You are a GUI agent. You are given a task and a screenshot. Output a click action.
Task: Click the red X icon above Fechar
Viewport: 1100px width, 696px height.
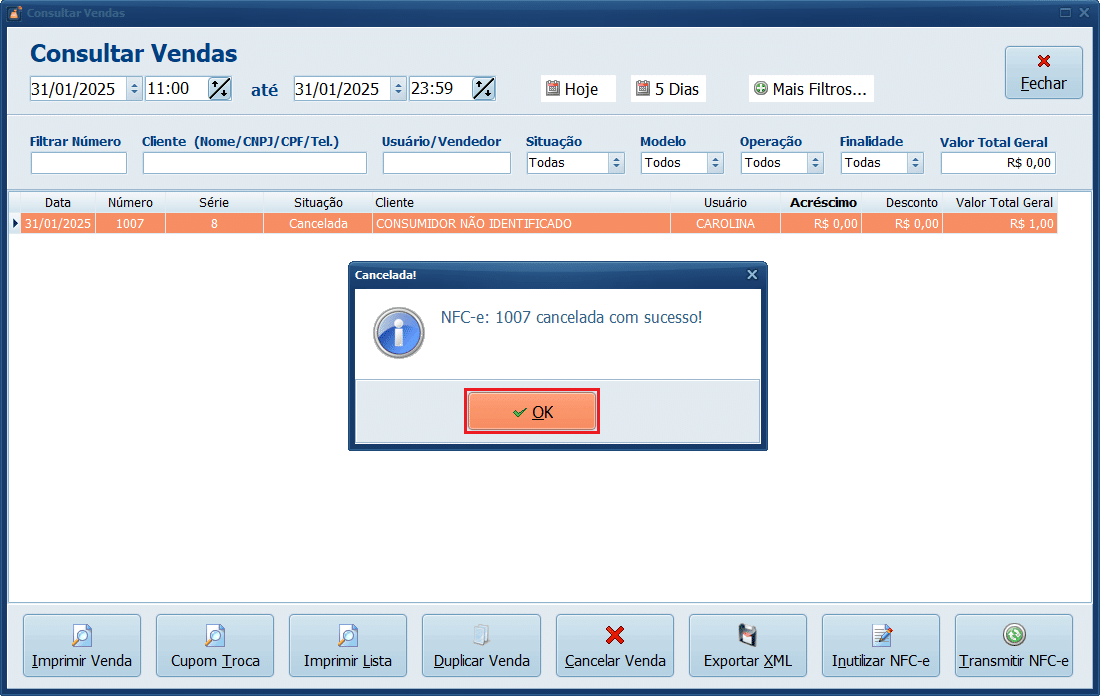[x=1044, y=61]
